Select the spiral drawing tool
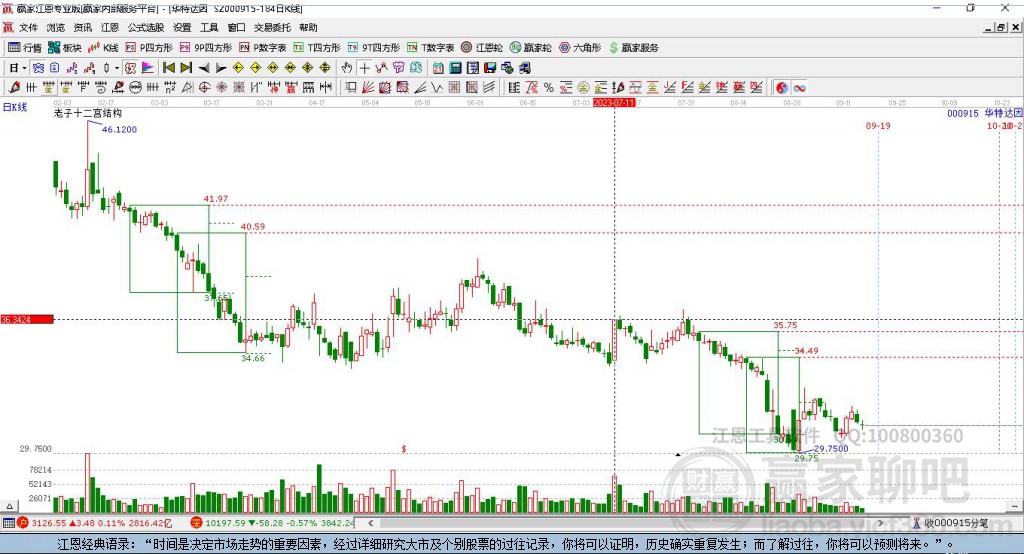Viewport: 1024px width, 554px height. [x=101, y=87]
